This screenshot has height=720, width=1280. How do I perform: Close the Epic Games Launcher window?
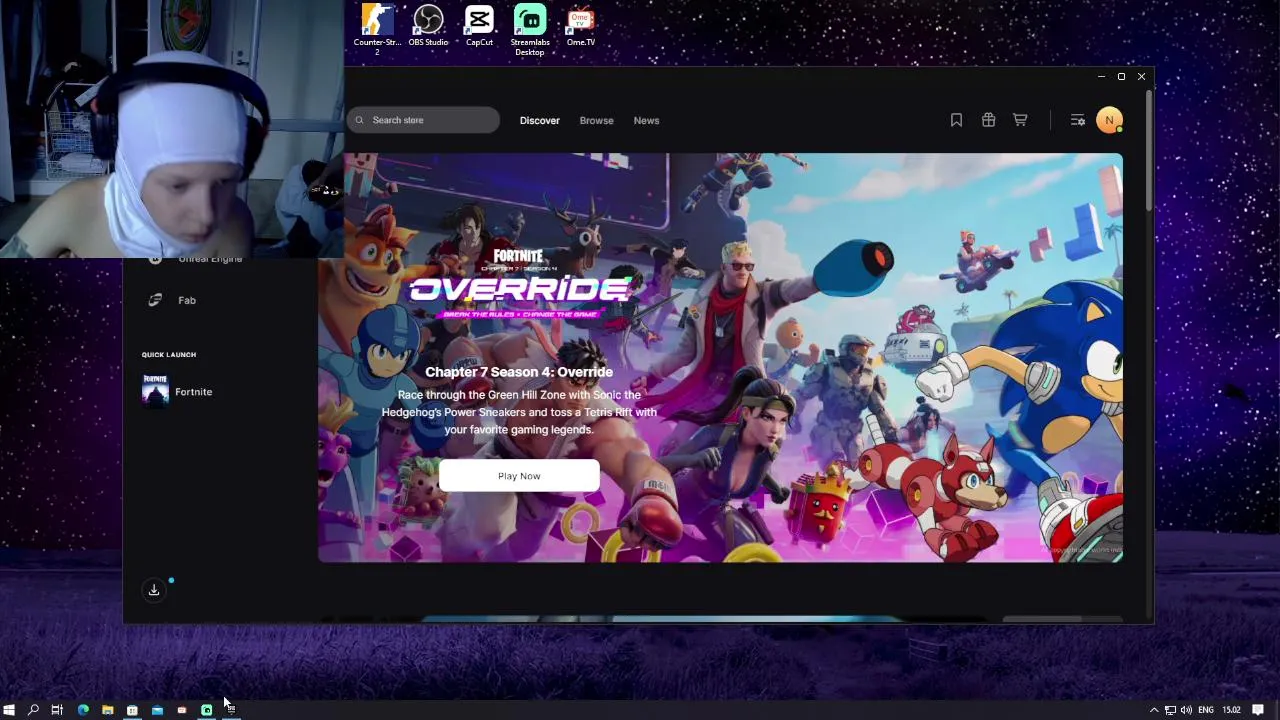[1141, 76]
